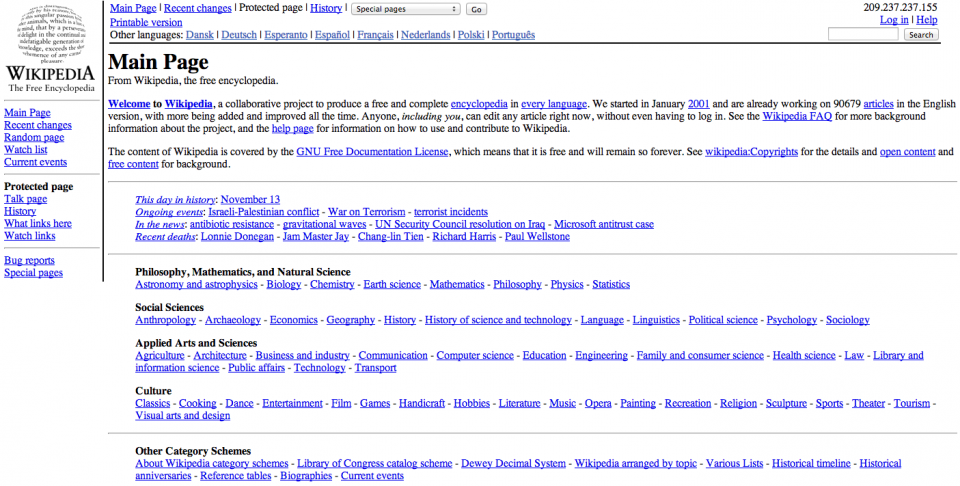Open Talk page in the sidebar

click(26, 199)
